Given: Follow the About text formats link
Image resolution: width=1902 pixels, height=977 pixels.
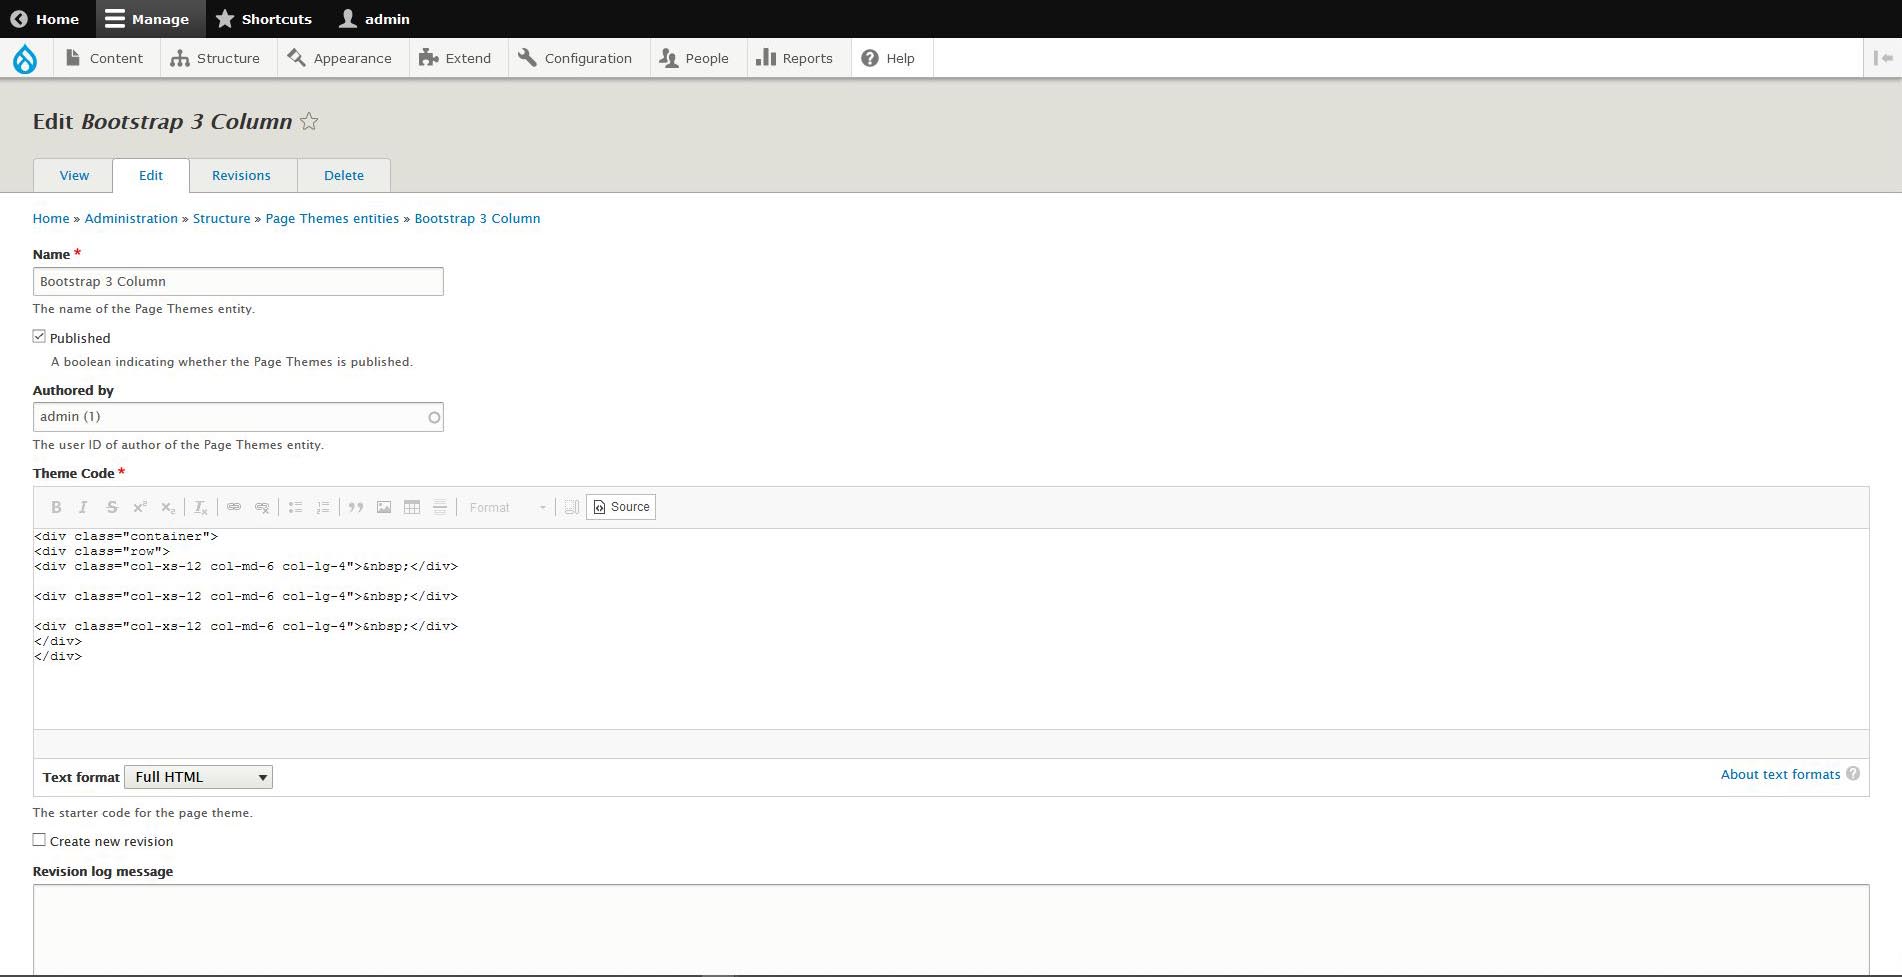Looking at the screenshot, I should click(1780, 774).
